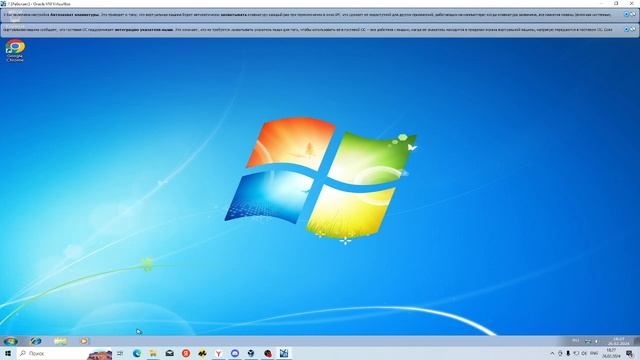Click the host taskbar search box
Viewport: 640px width, 360px height.
pyautogui.click(x=65, y=353)
